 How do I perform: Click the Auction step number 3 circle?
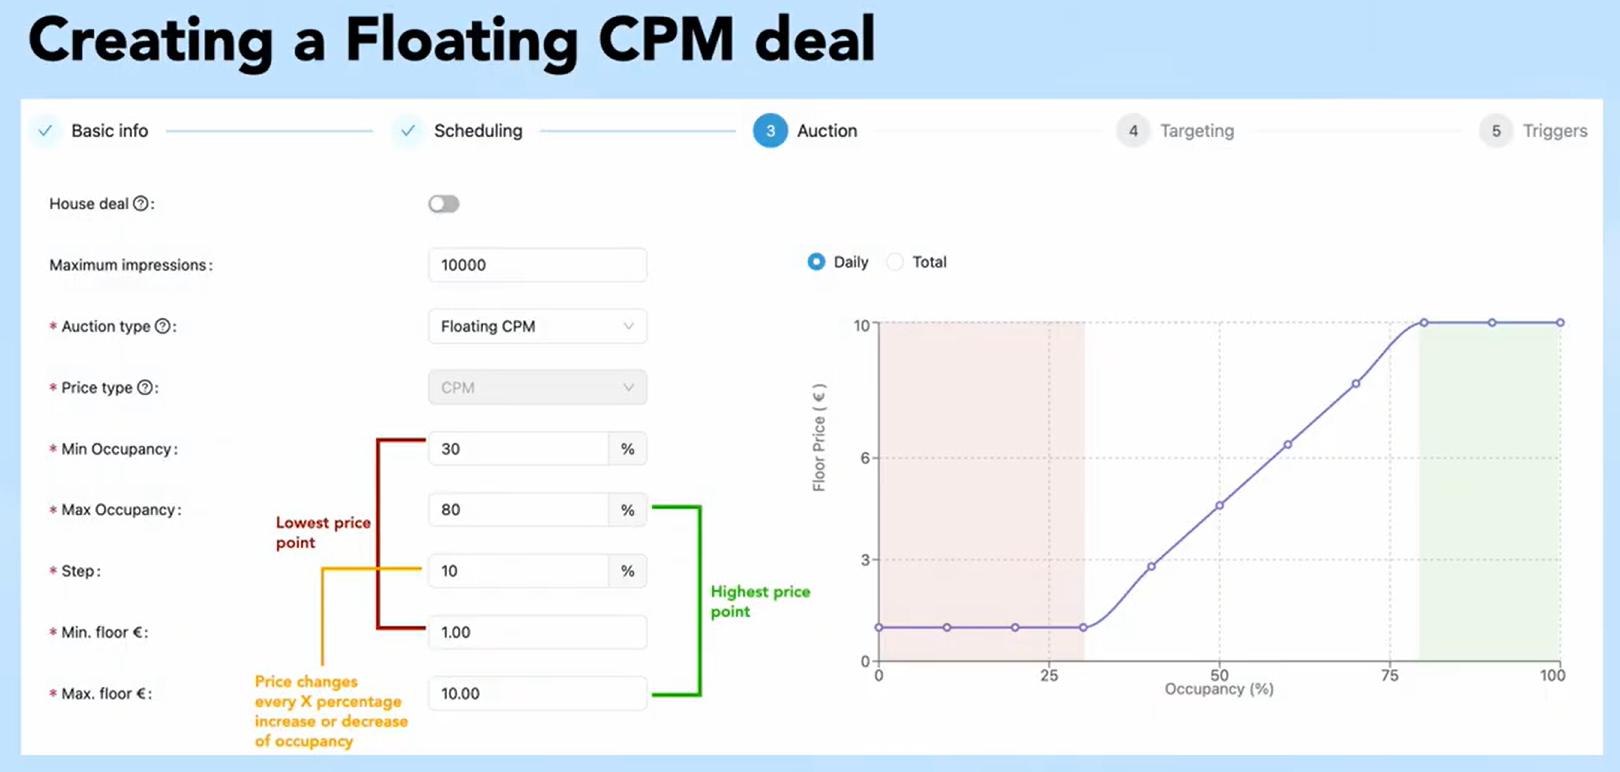pyautogui.click(x=770, y=131)
